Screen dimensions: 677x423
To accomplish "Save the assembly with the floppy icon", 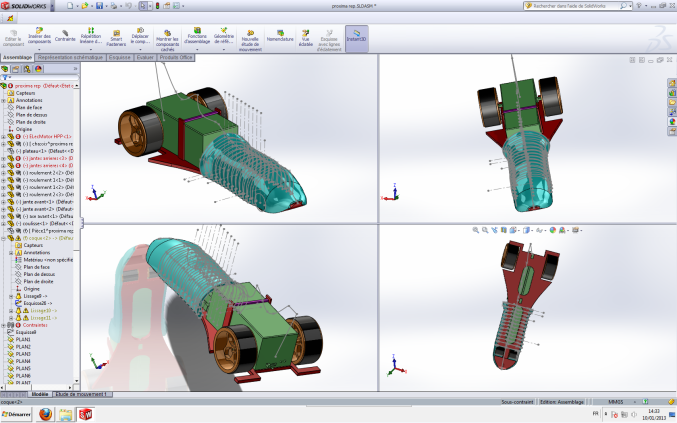I will (x=99, y=6).
